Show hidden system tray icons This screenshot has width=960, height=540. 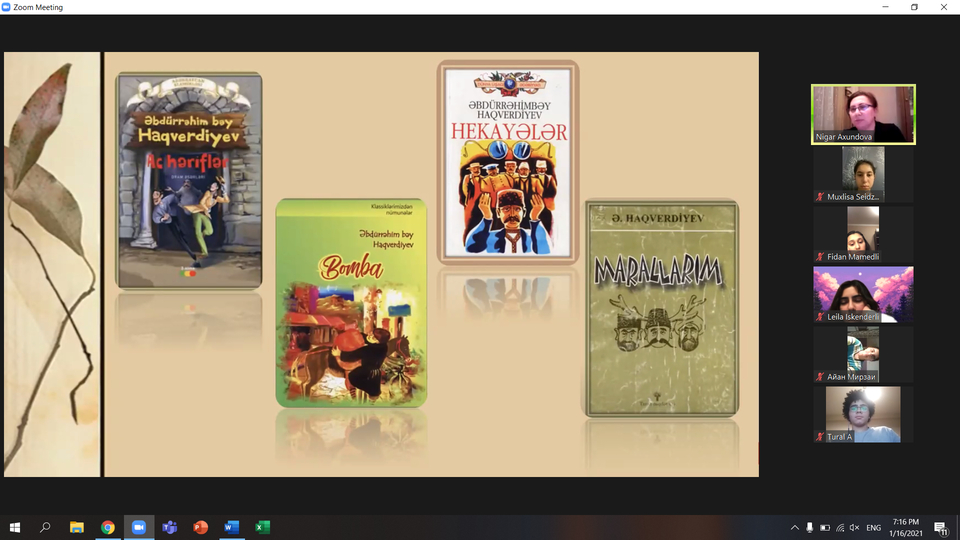795,528
